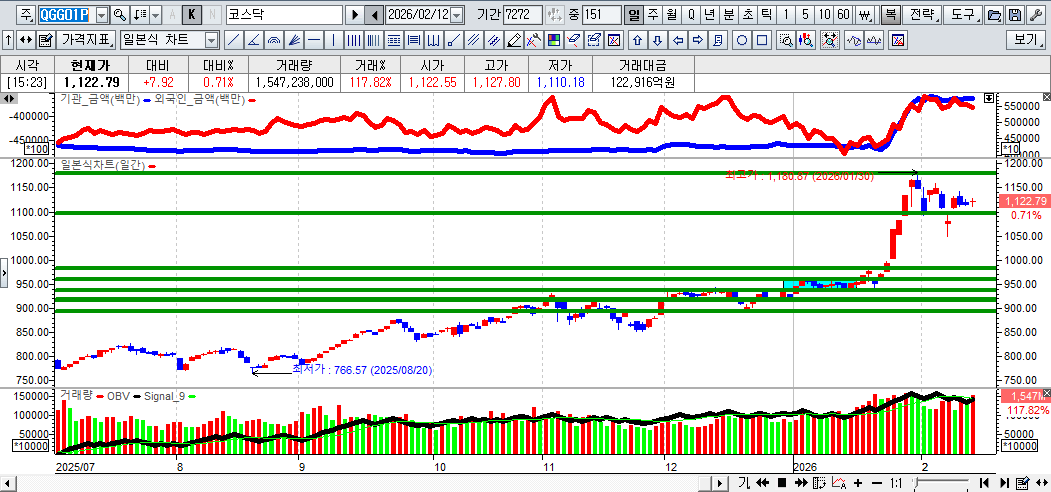1051x492 pixels.
Task: Open the 도구 menu
Action: 962,15
